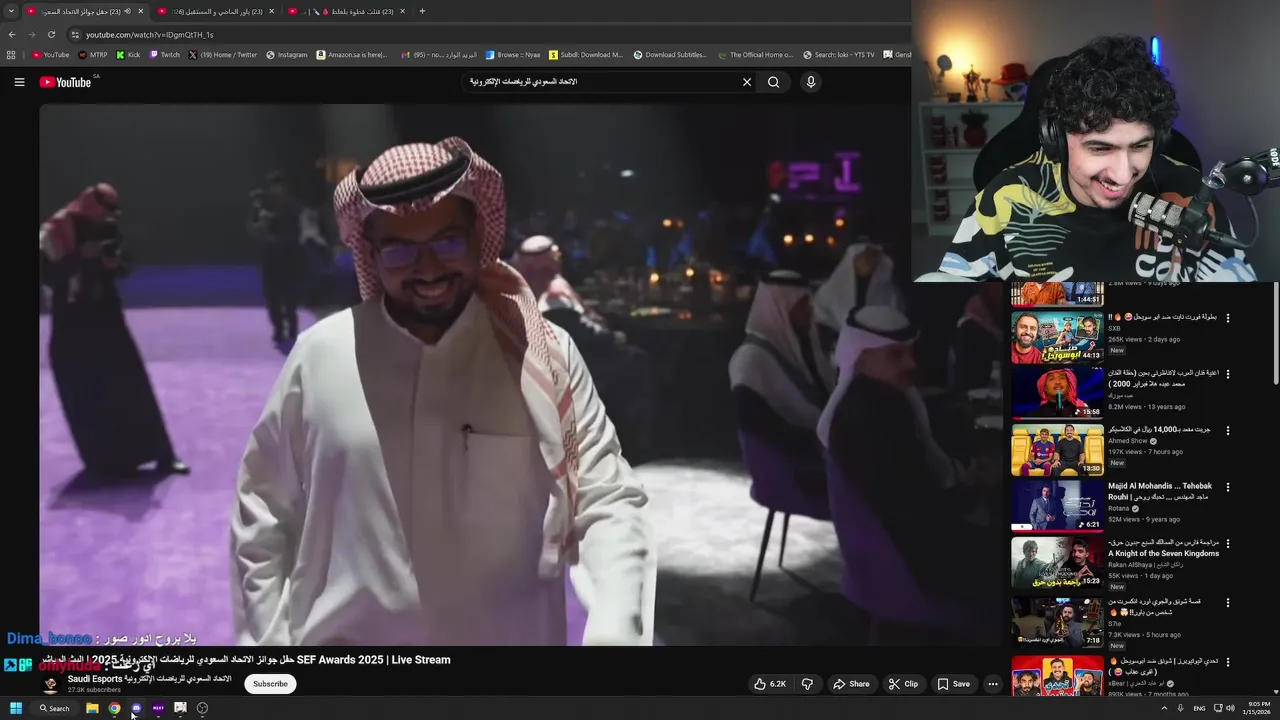Click the address bar URL
1280x720 pixels.
[x=149, y=35]
